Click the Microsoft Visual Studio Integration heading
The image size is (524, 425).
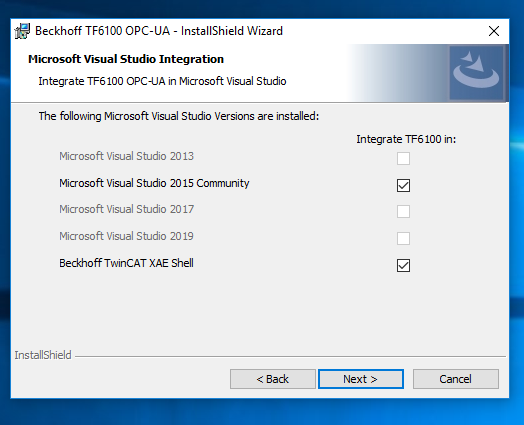click(x=126, y=59)
